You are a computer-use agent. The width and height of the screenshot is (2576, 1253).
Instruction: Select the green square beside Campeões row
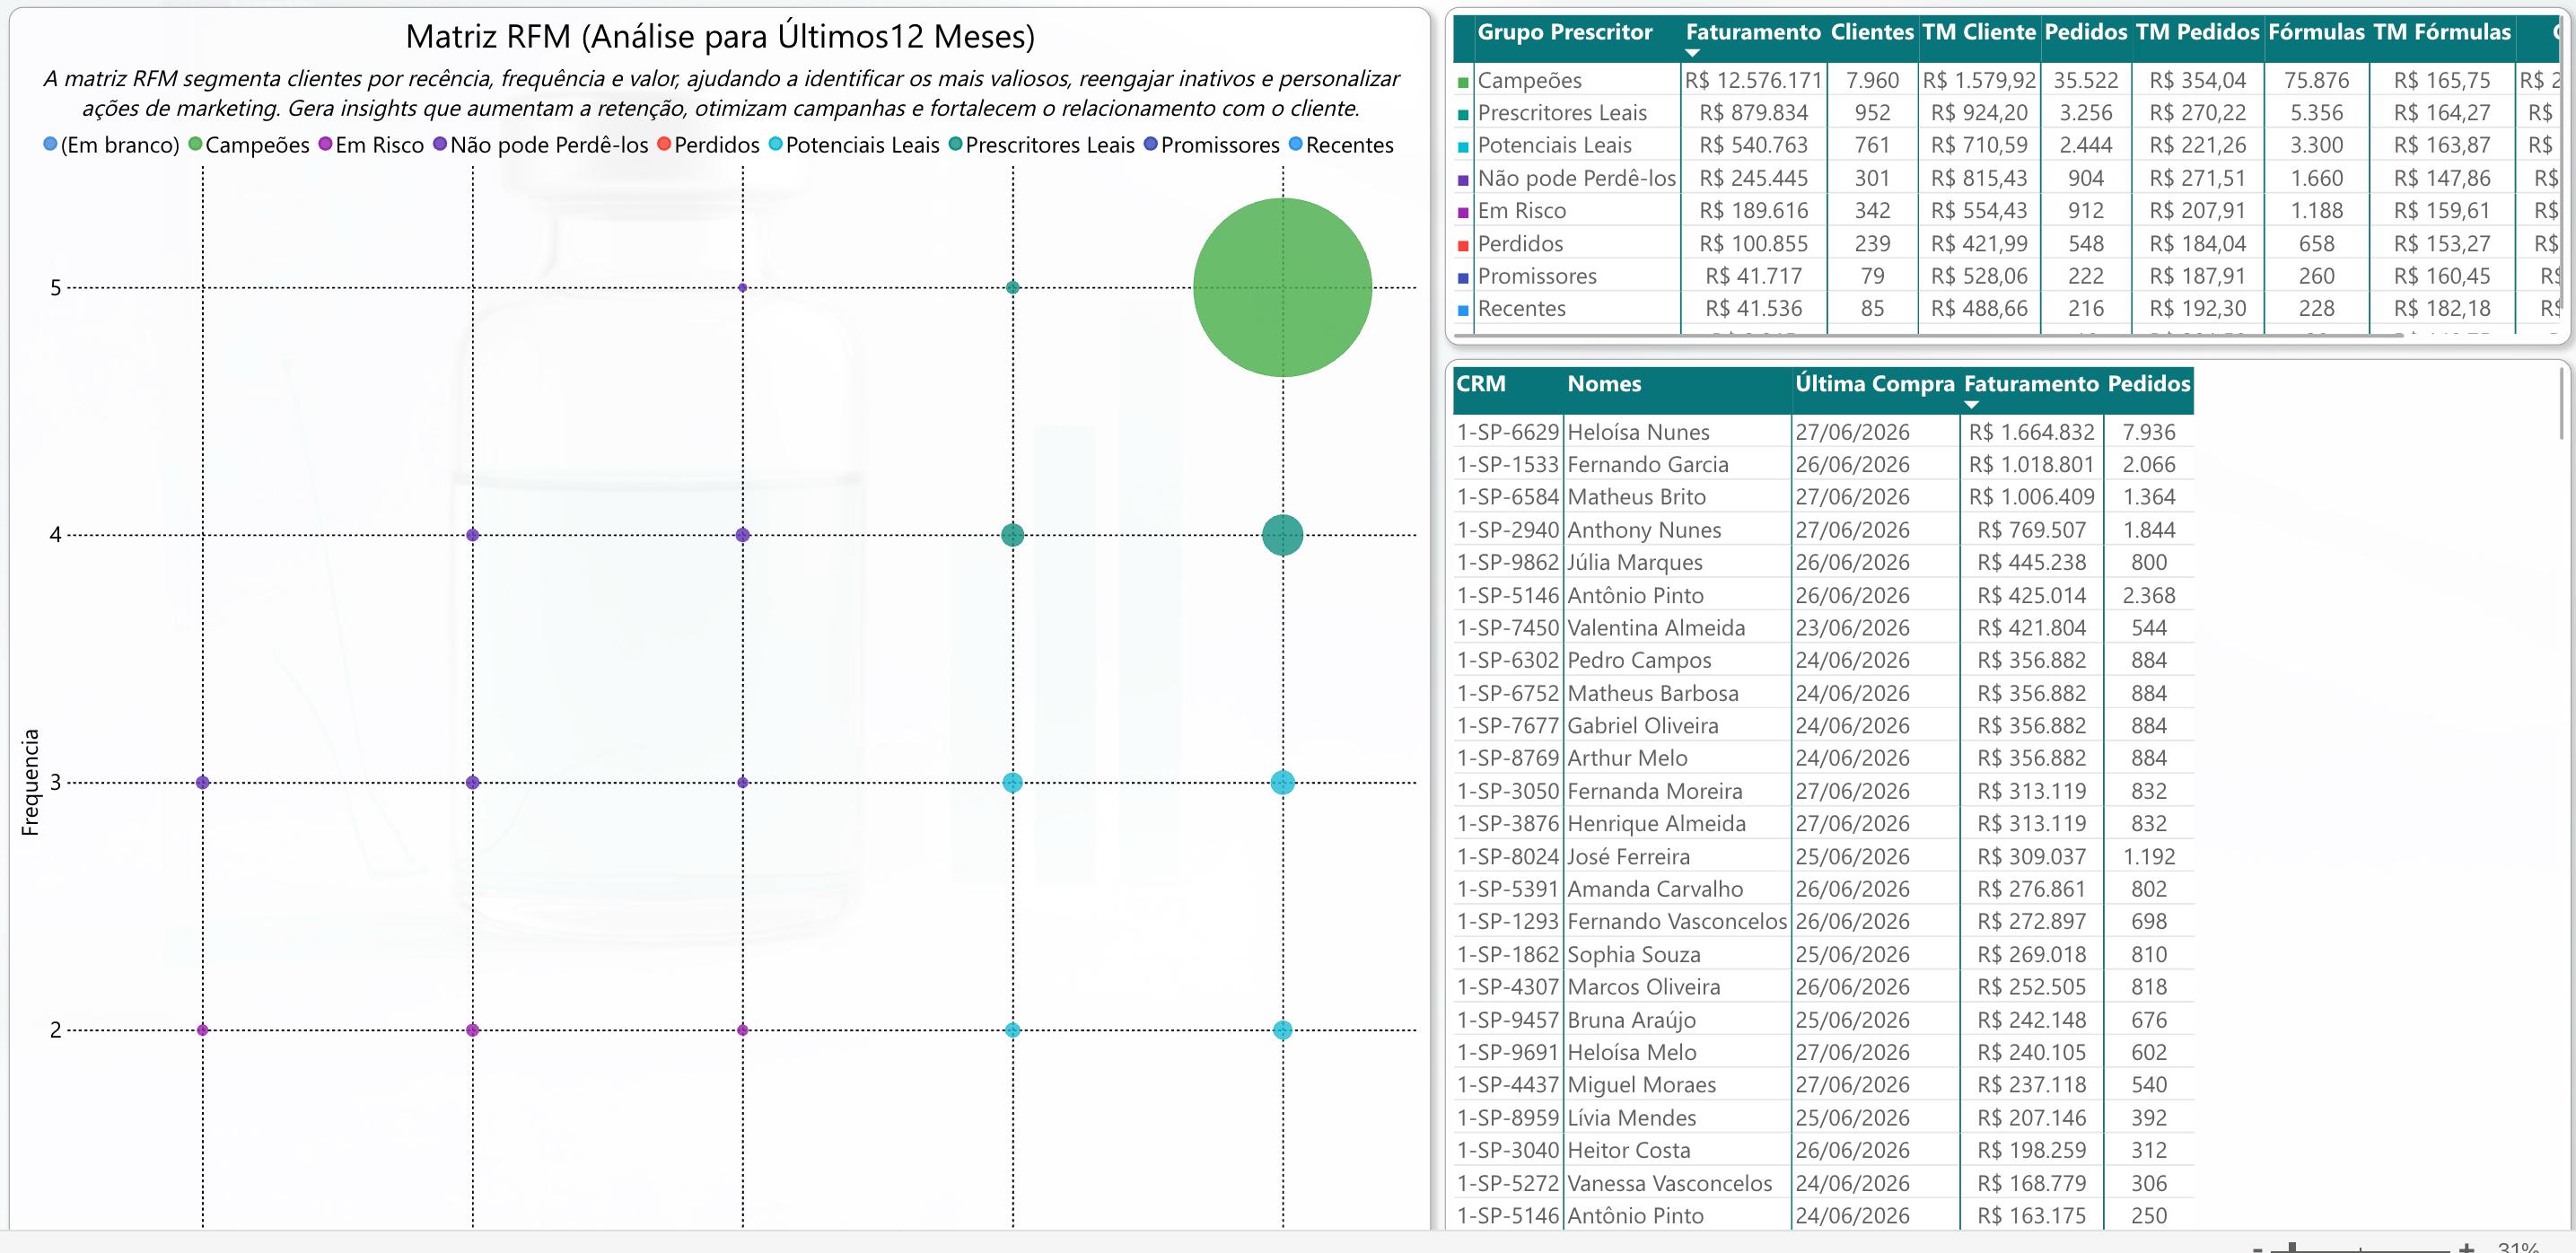click(x=1464, y=82)
